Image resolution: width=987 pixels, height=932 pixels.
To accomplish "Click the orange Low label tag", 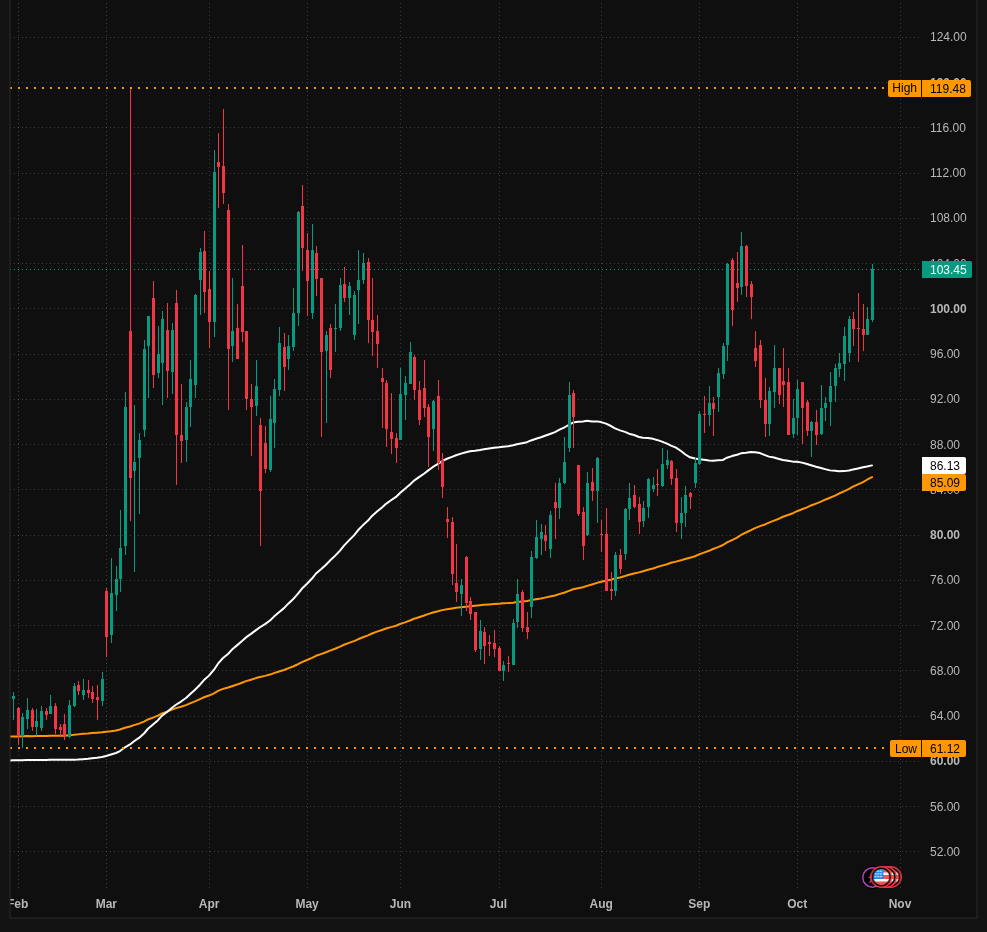I will click(905, 748).
